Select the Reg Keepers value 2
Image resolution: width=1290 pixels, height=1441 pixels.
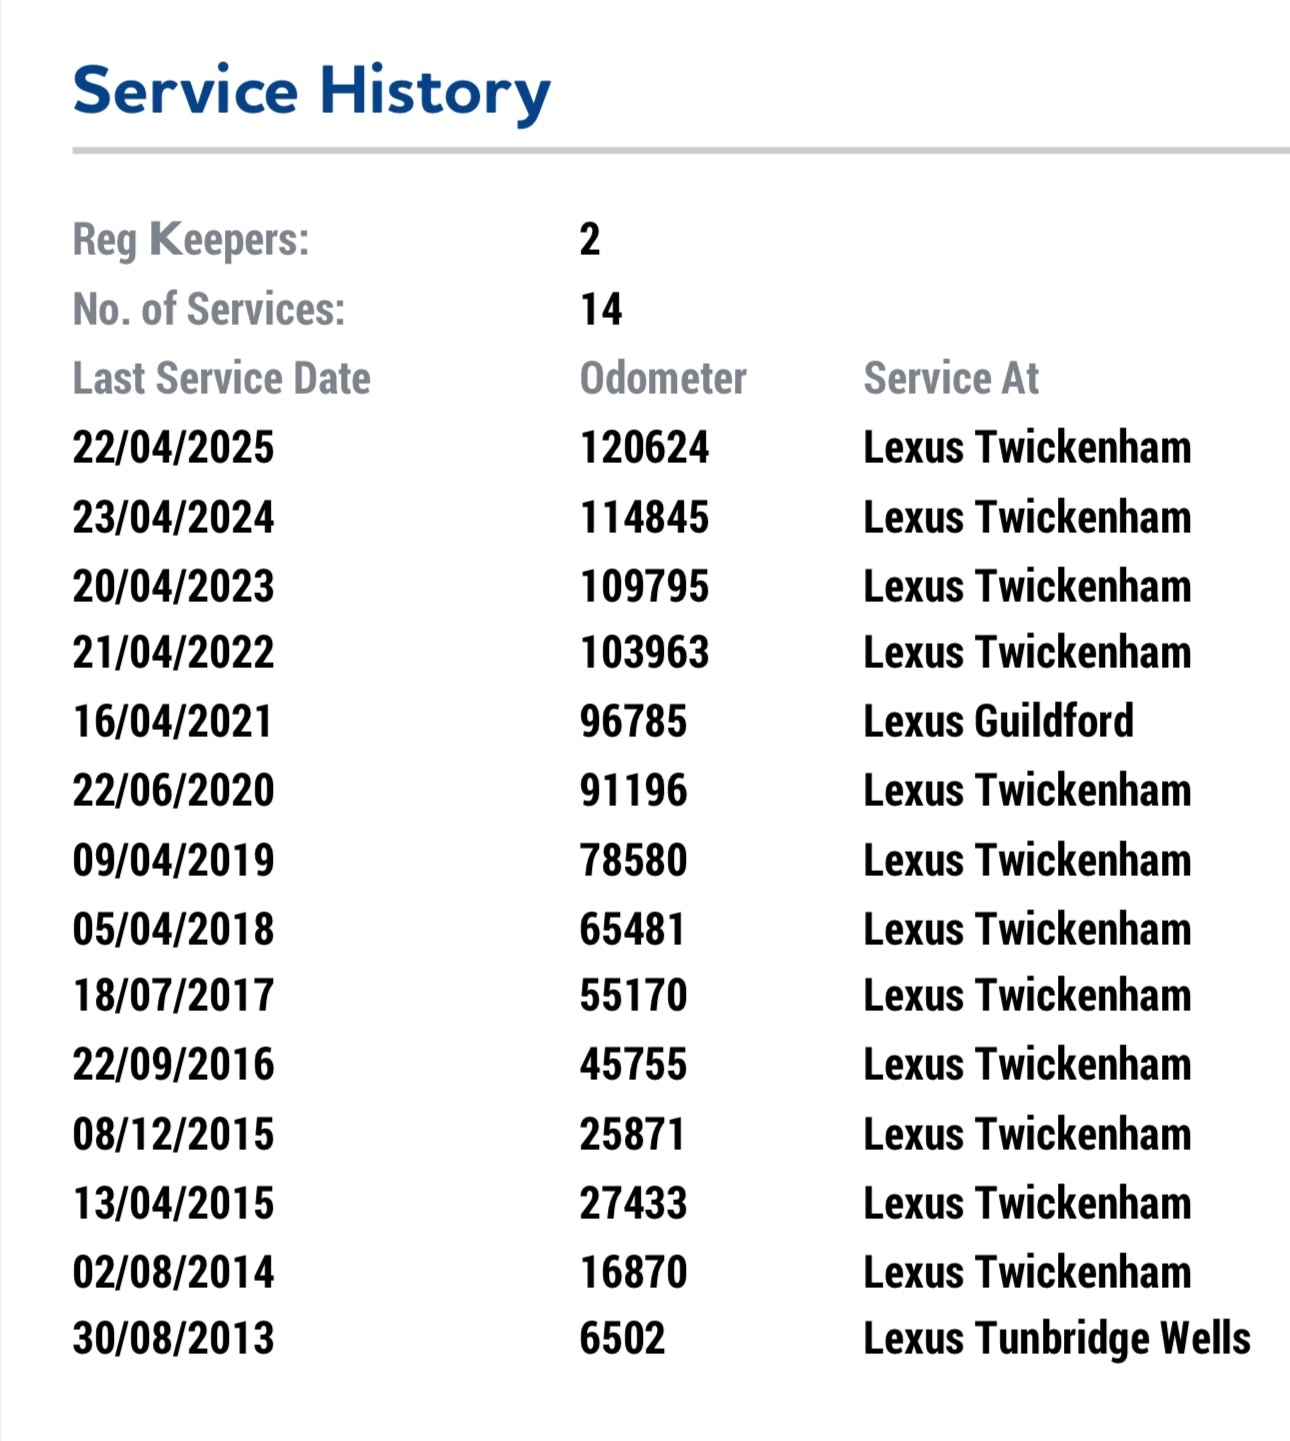tap(590, 240)
